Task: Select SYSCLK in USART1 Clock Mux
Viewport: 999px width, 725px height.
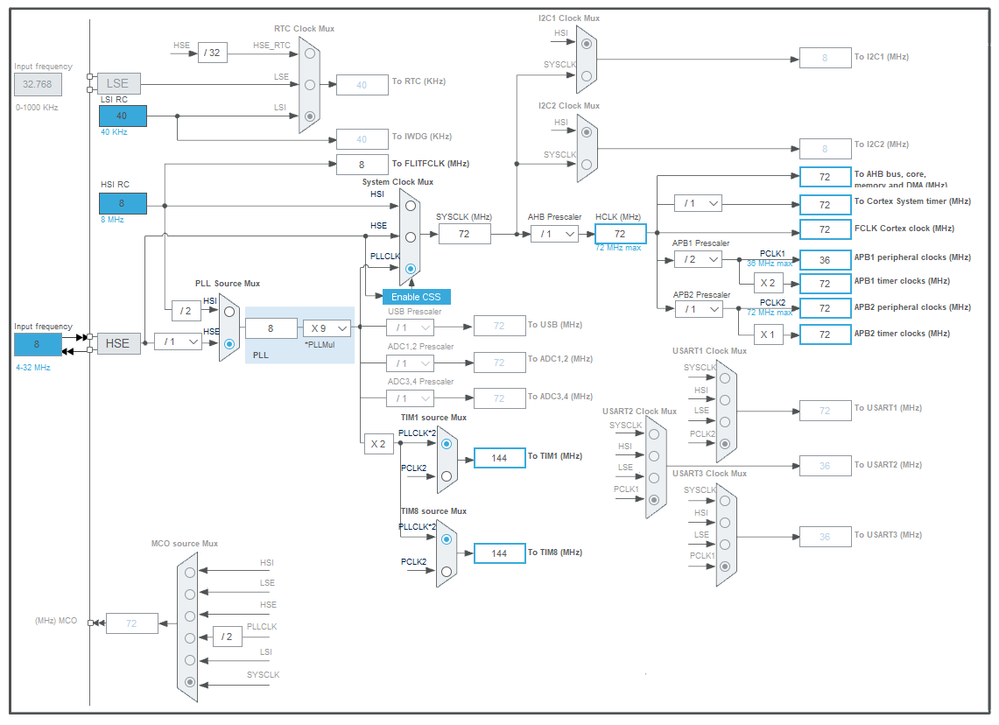Action: [724, 378]
